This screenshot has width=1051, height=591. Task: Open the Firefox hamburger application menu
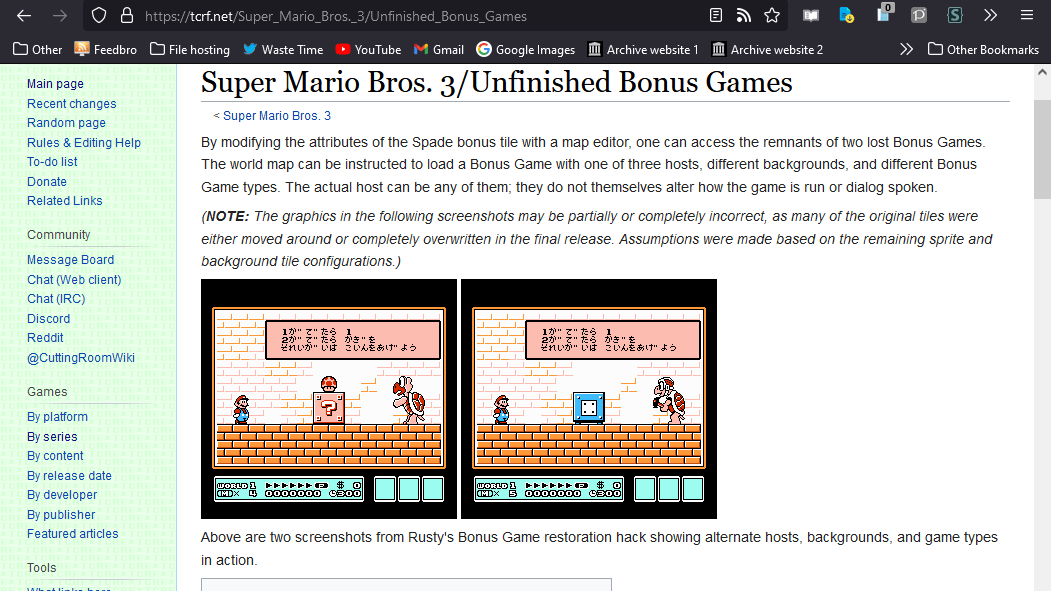[1027, 16]
